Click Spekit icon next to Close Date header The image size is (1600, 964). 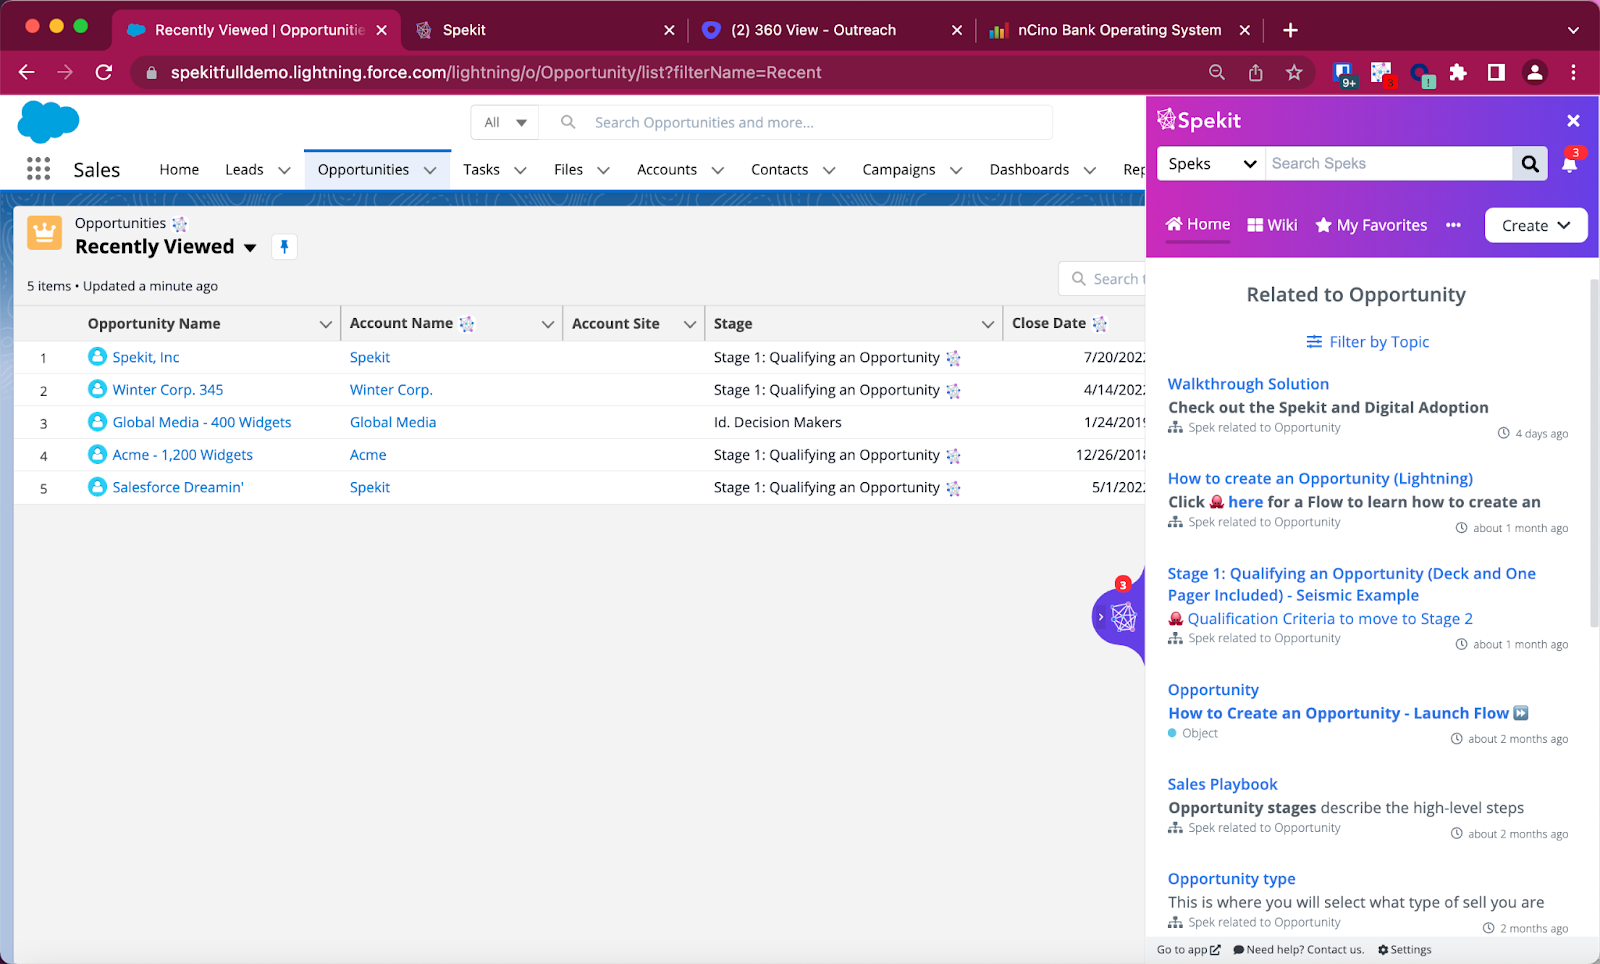(x=1100, y=324)
